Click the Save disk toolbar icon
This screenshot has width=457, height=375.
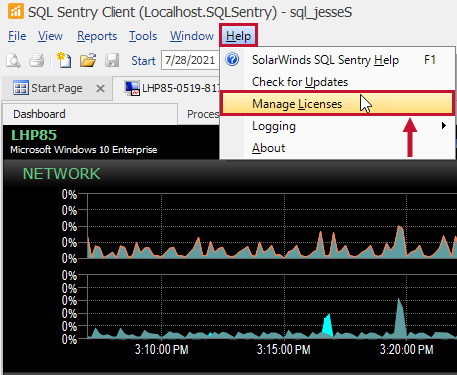[x=112, y=61]
